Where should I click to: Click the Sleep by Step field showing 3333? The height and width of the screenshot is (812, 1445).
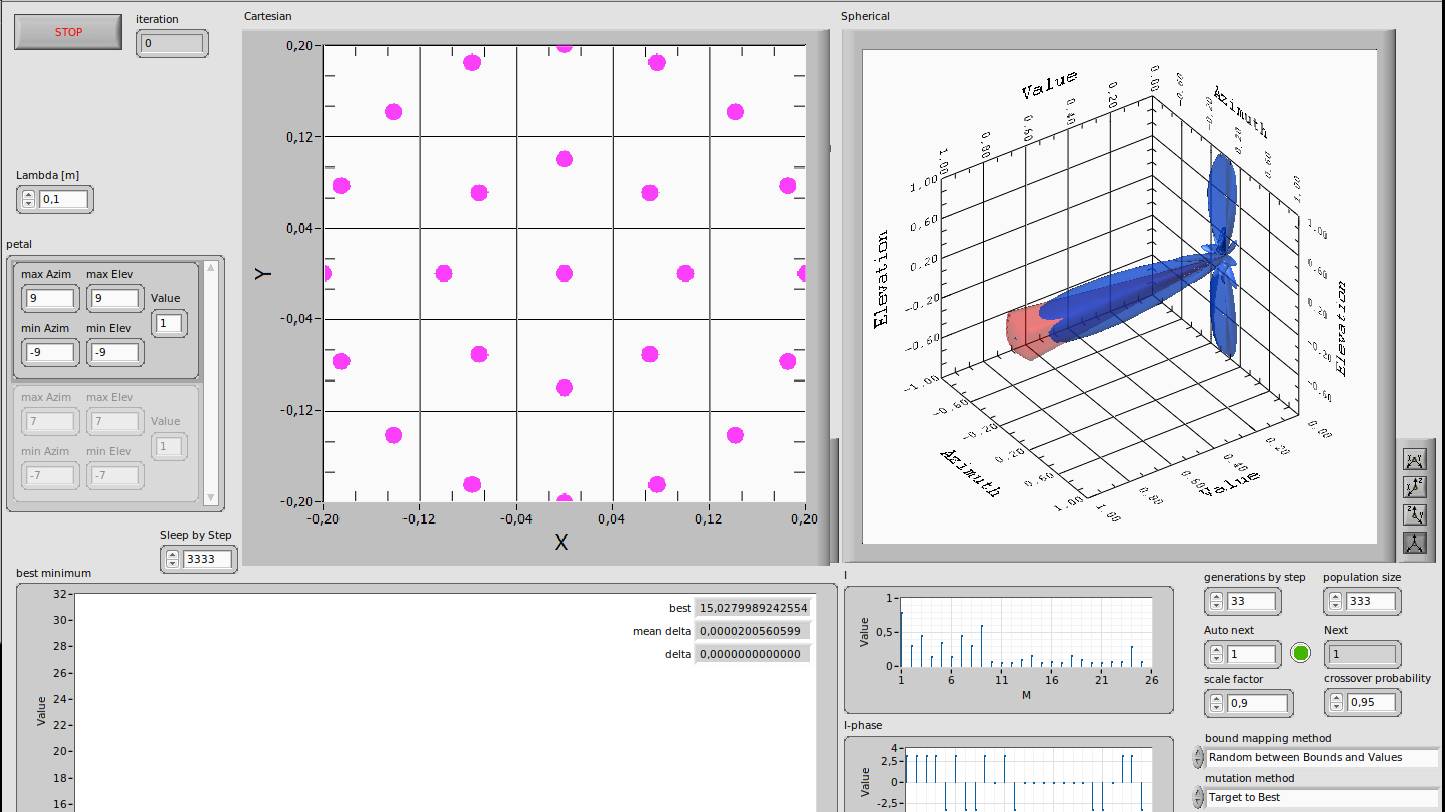coord(208,559)
